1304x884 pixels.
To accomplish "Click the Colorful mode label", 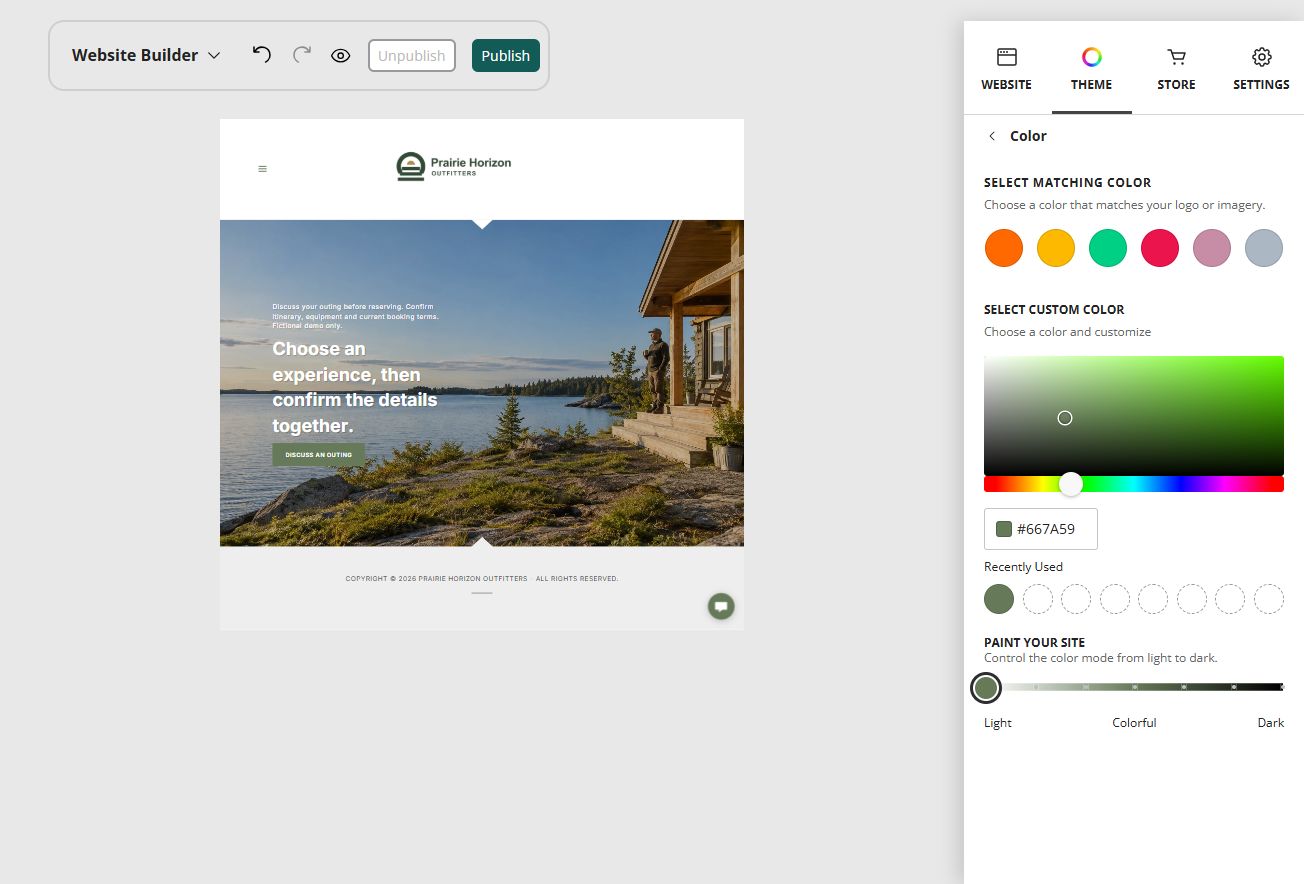I will click(x=1134, y=723).
